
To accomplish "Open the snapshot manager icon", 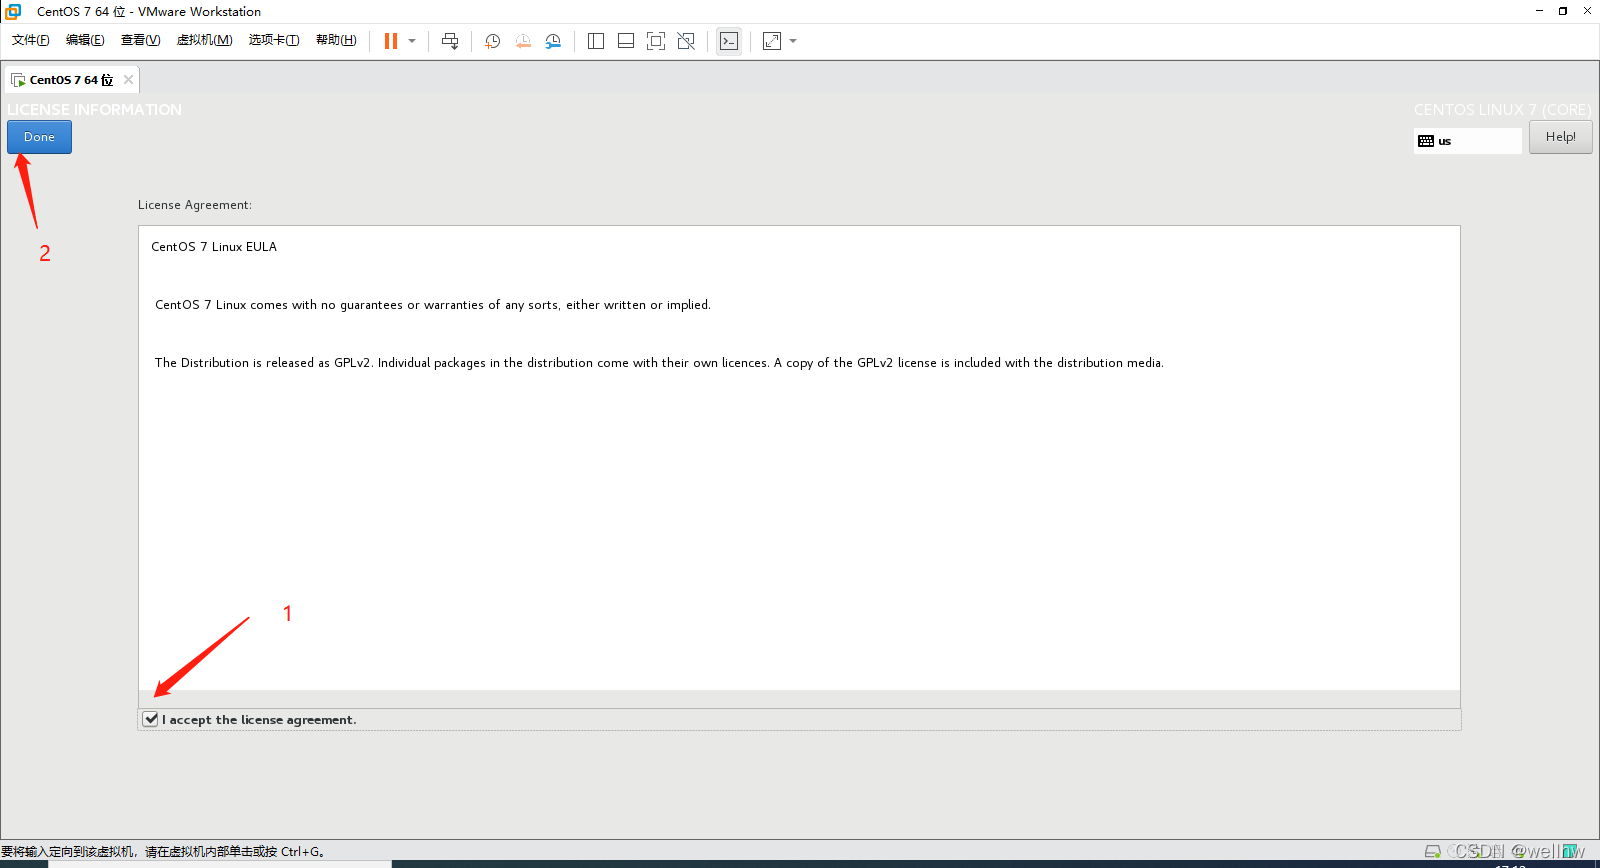I will [553, 41].
